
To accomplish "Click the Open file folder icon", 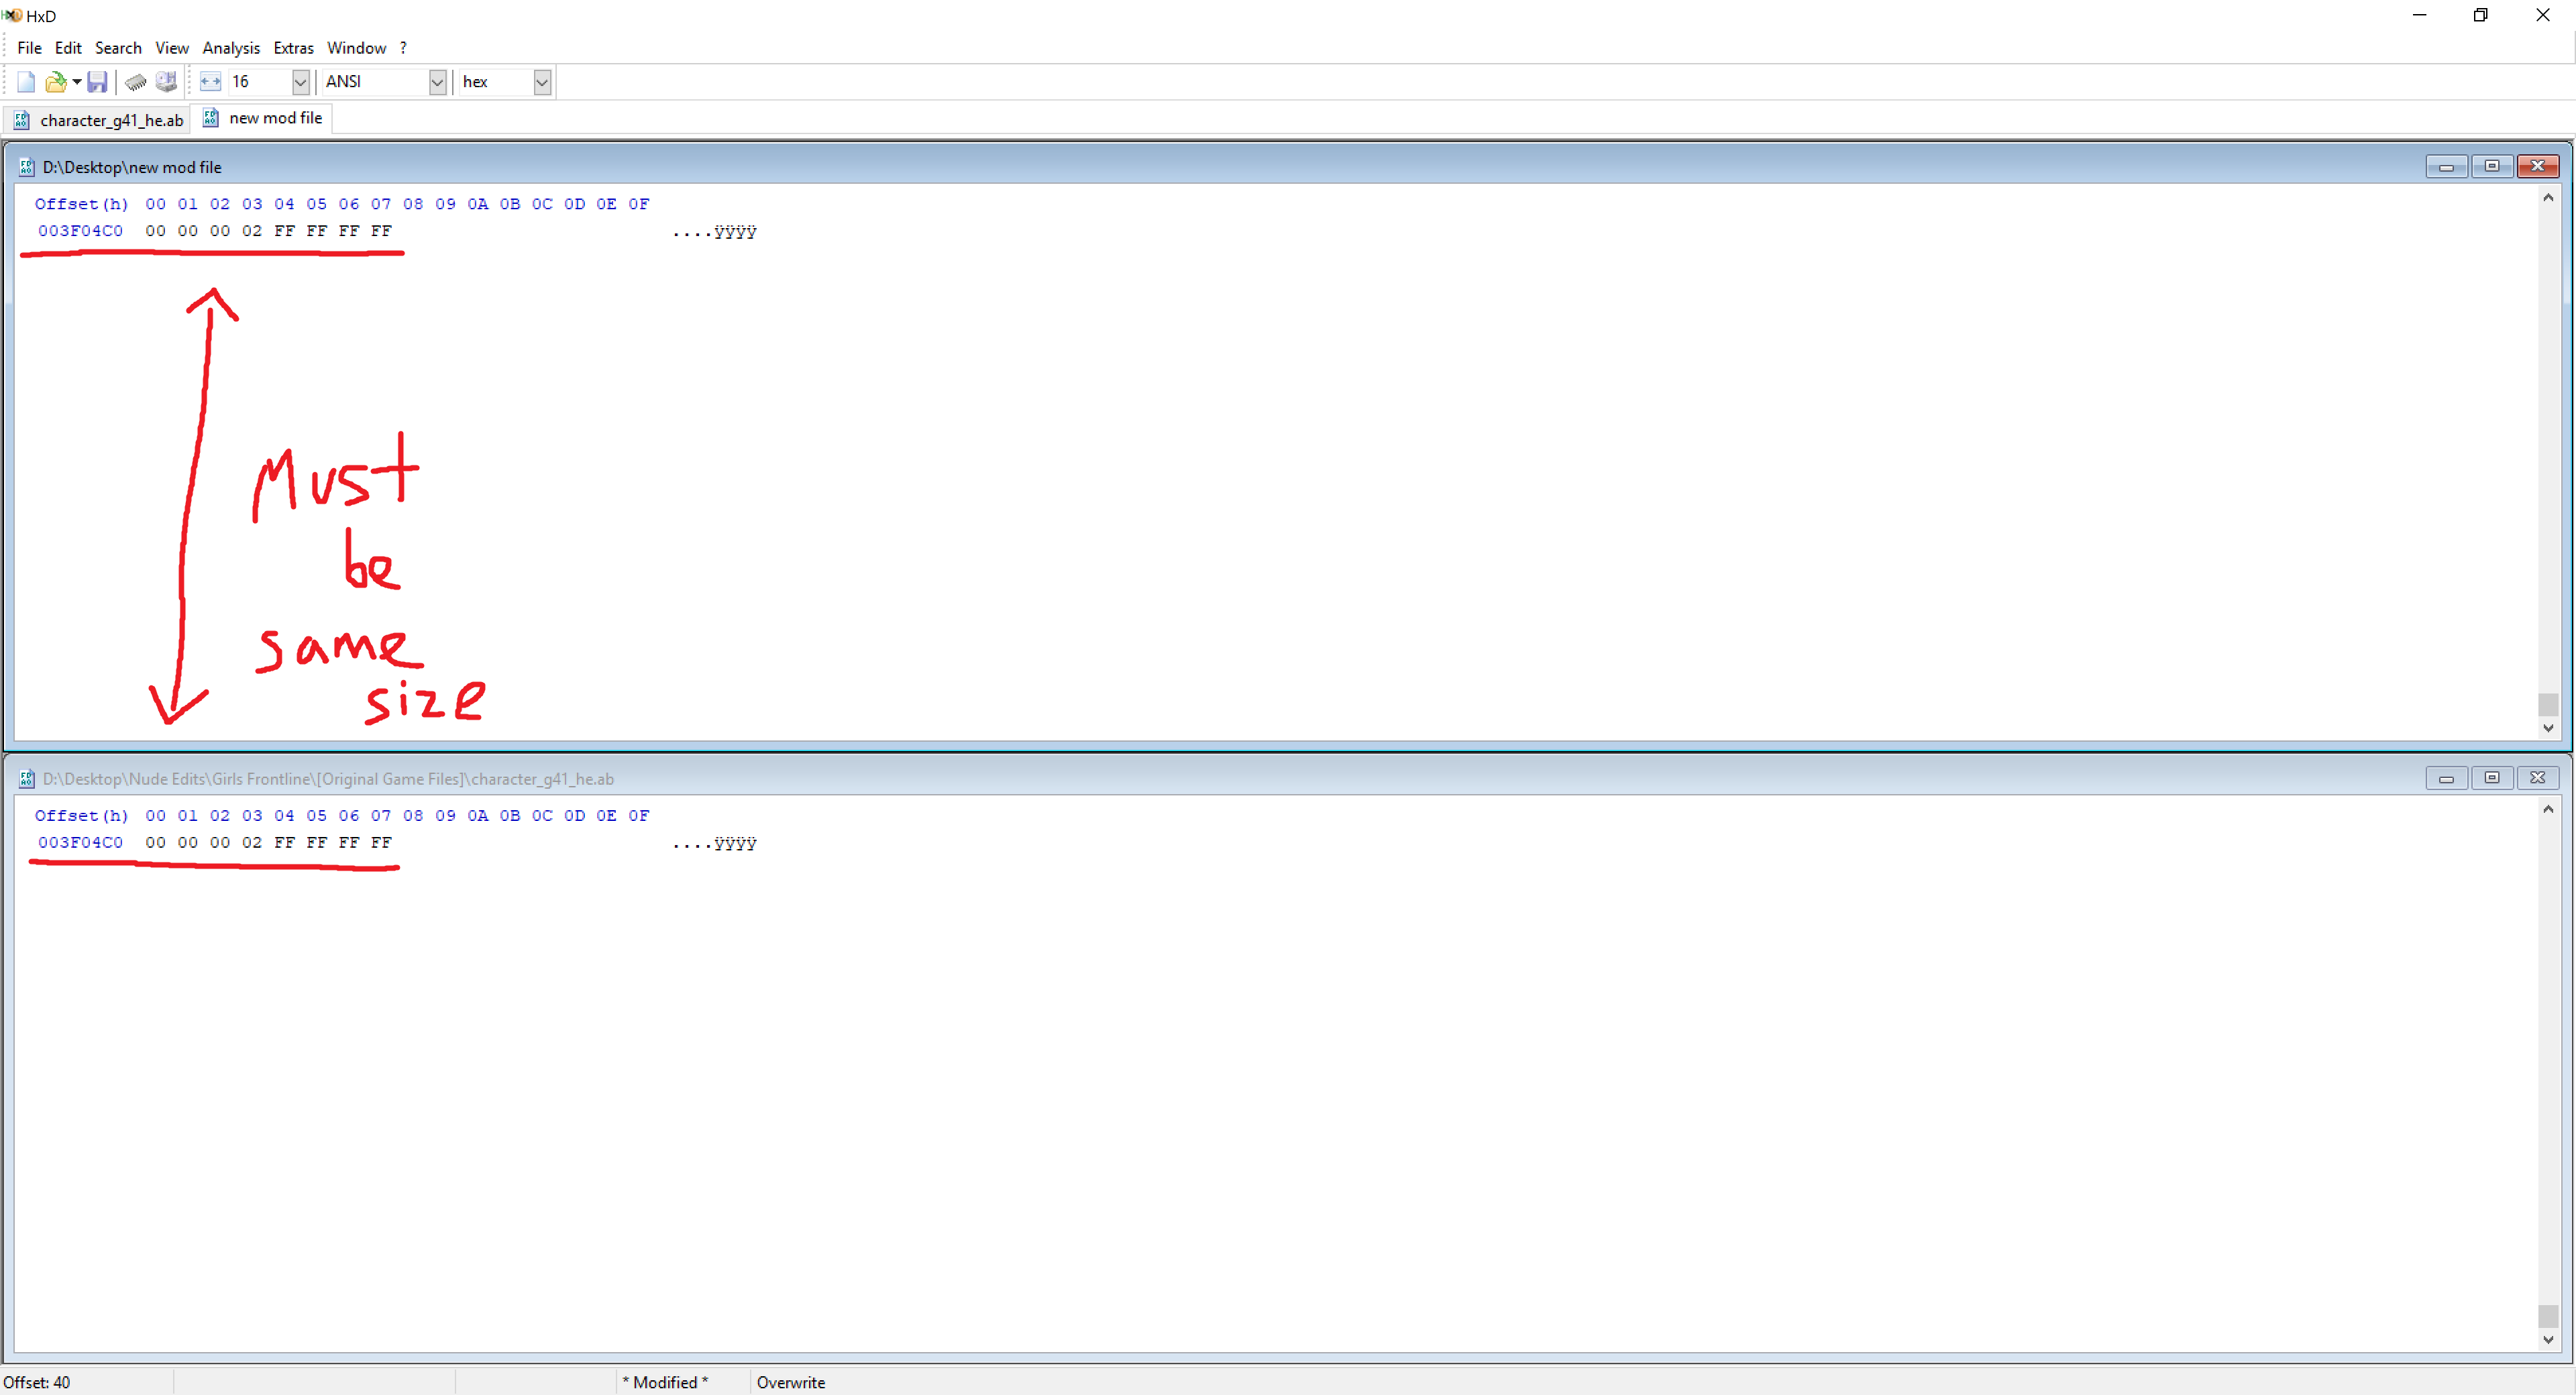I will (x=56, y=82).
